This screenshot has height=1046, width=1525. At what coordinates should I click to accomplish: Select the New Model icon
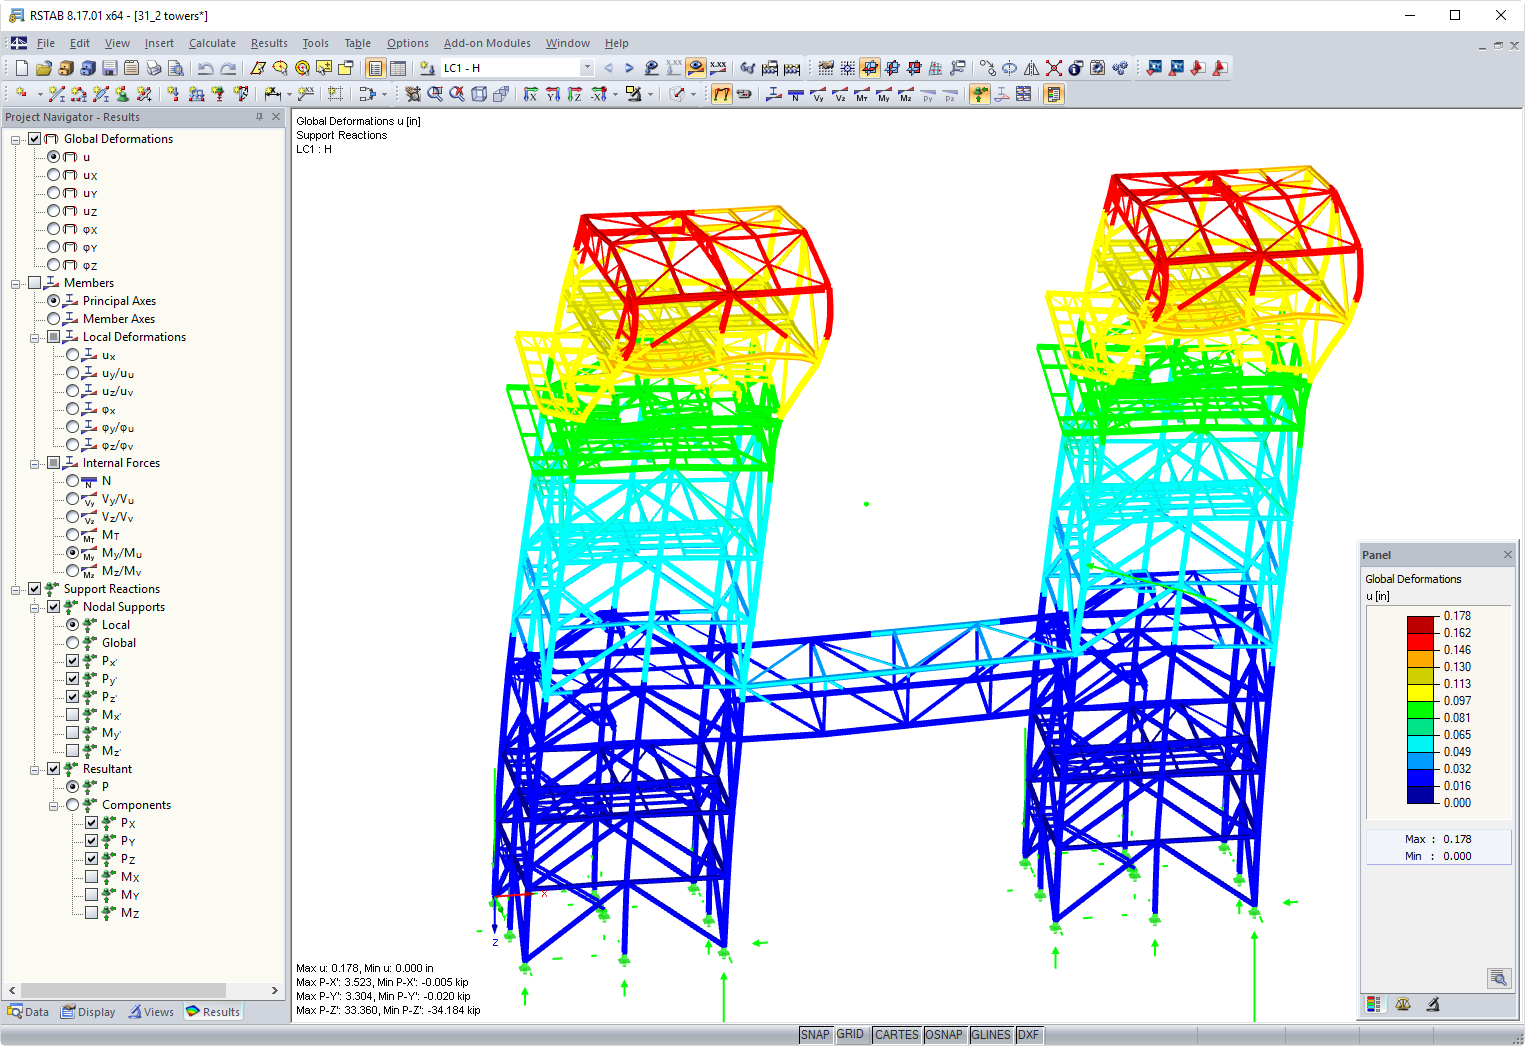pyautogui.click(x=20, y=67)
